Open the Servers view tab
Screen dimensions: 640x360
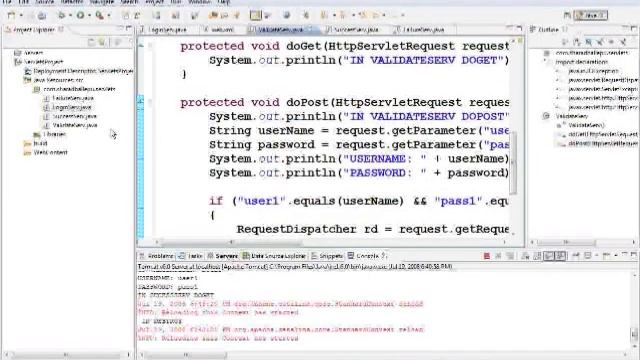coord(223,256)
